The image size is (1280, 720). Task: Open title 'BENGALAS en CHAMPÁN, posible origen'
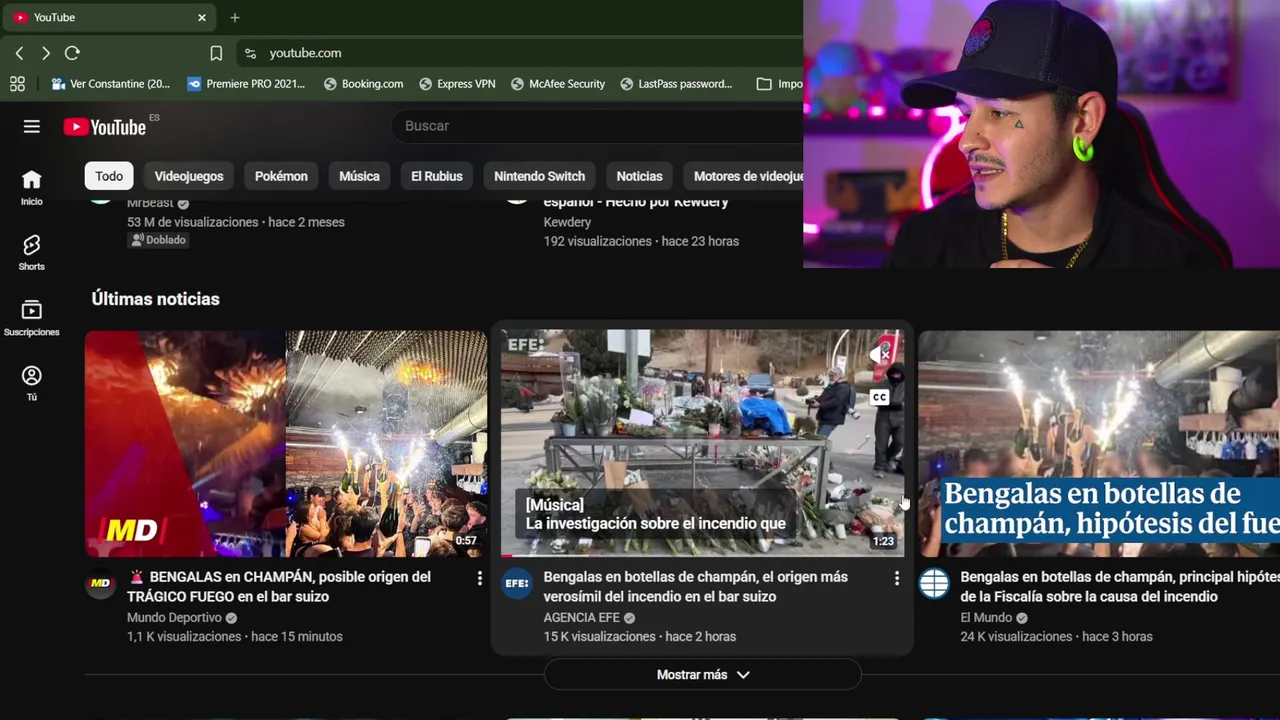279,587
